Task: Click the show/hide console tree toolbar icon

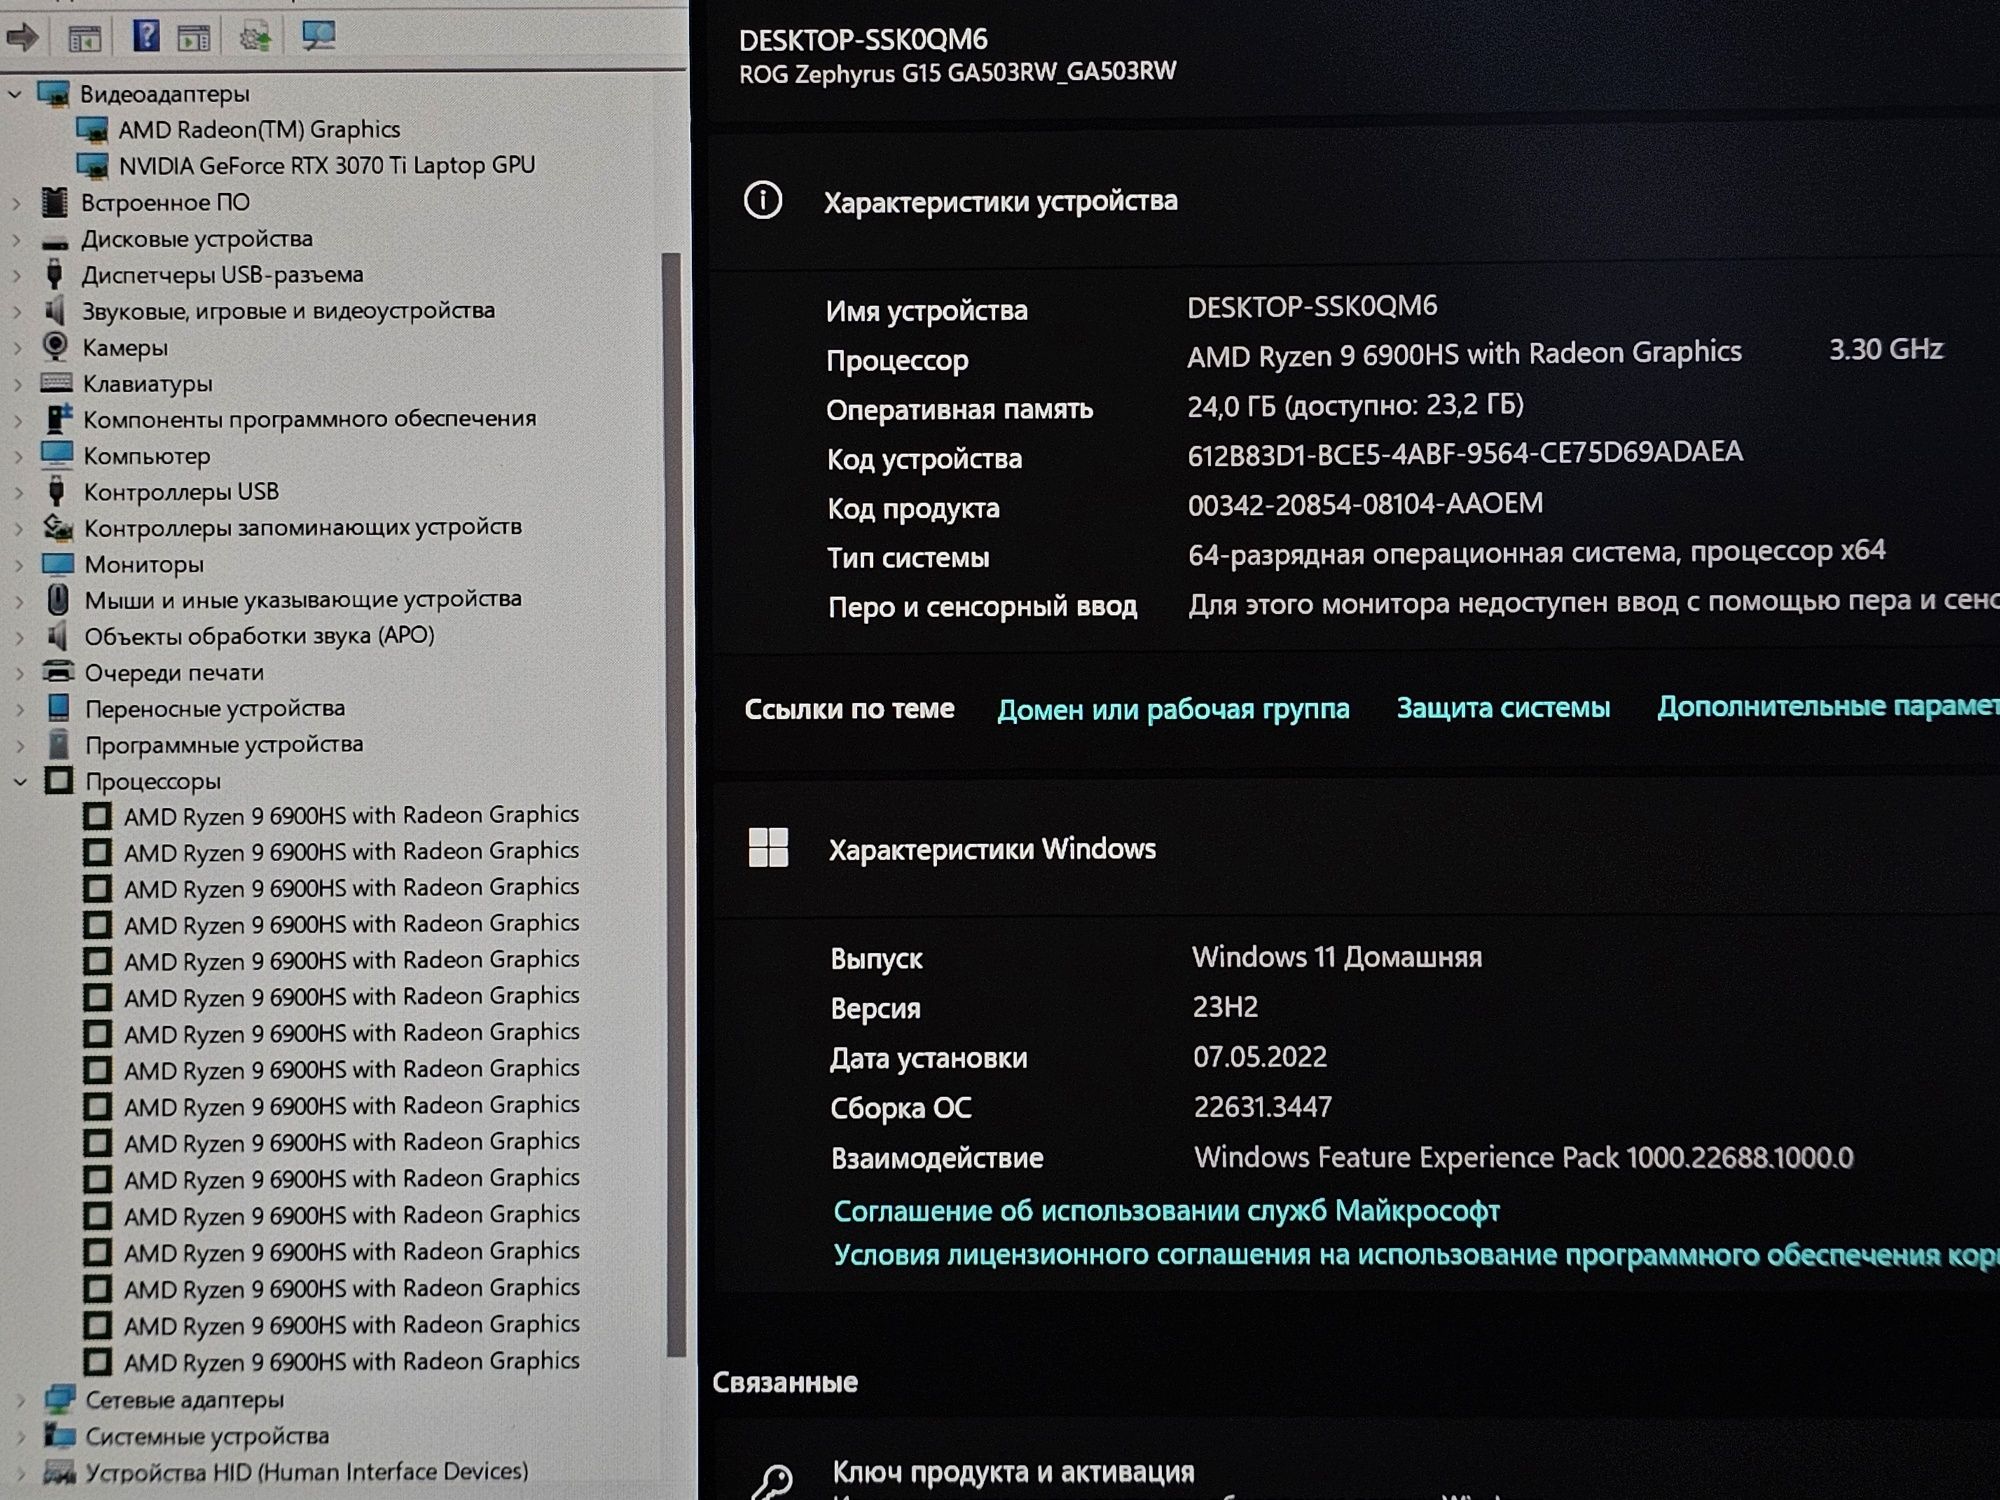Action: click(85, 39)
